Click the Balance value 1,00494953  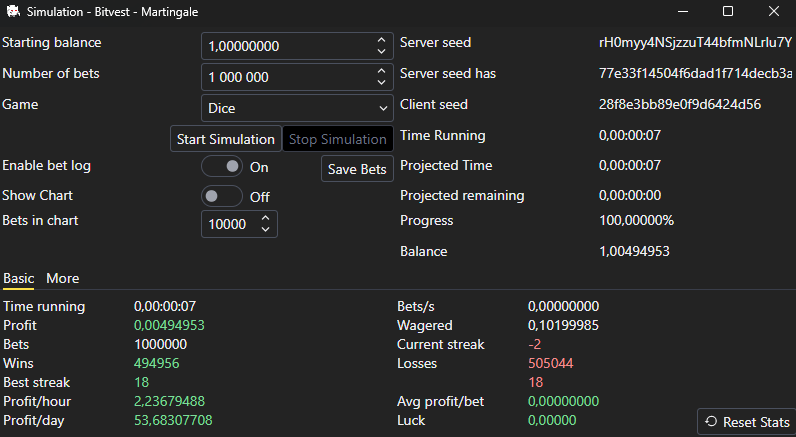pyautogui.click(x=635, y=251)
